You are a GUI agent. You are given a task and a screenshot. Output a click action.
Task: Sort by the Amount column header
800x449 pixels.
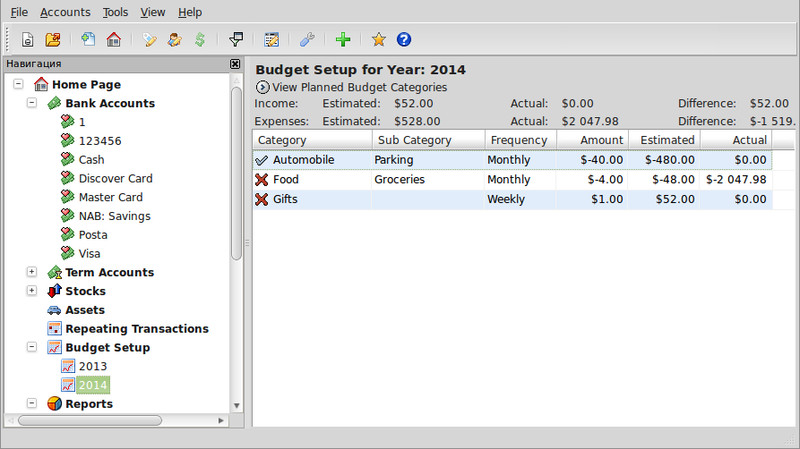[x=592, y=140]
